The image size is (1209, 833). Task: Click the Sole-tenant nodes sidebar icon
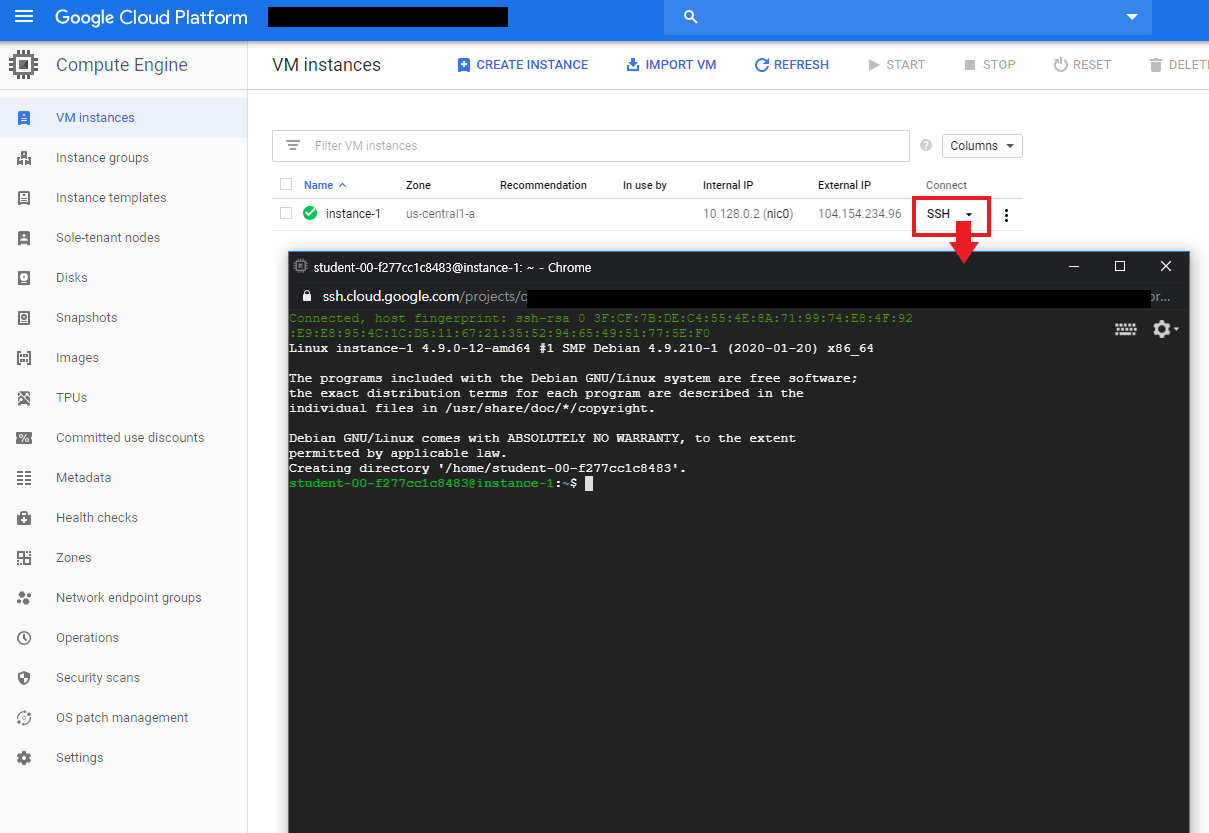[24, 238]
